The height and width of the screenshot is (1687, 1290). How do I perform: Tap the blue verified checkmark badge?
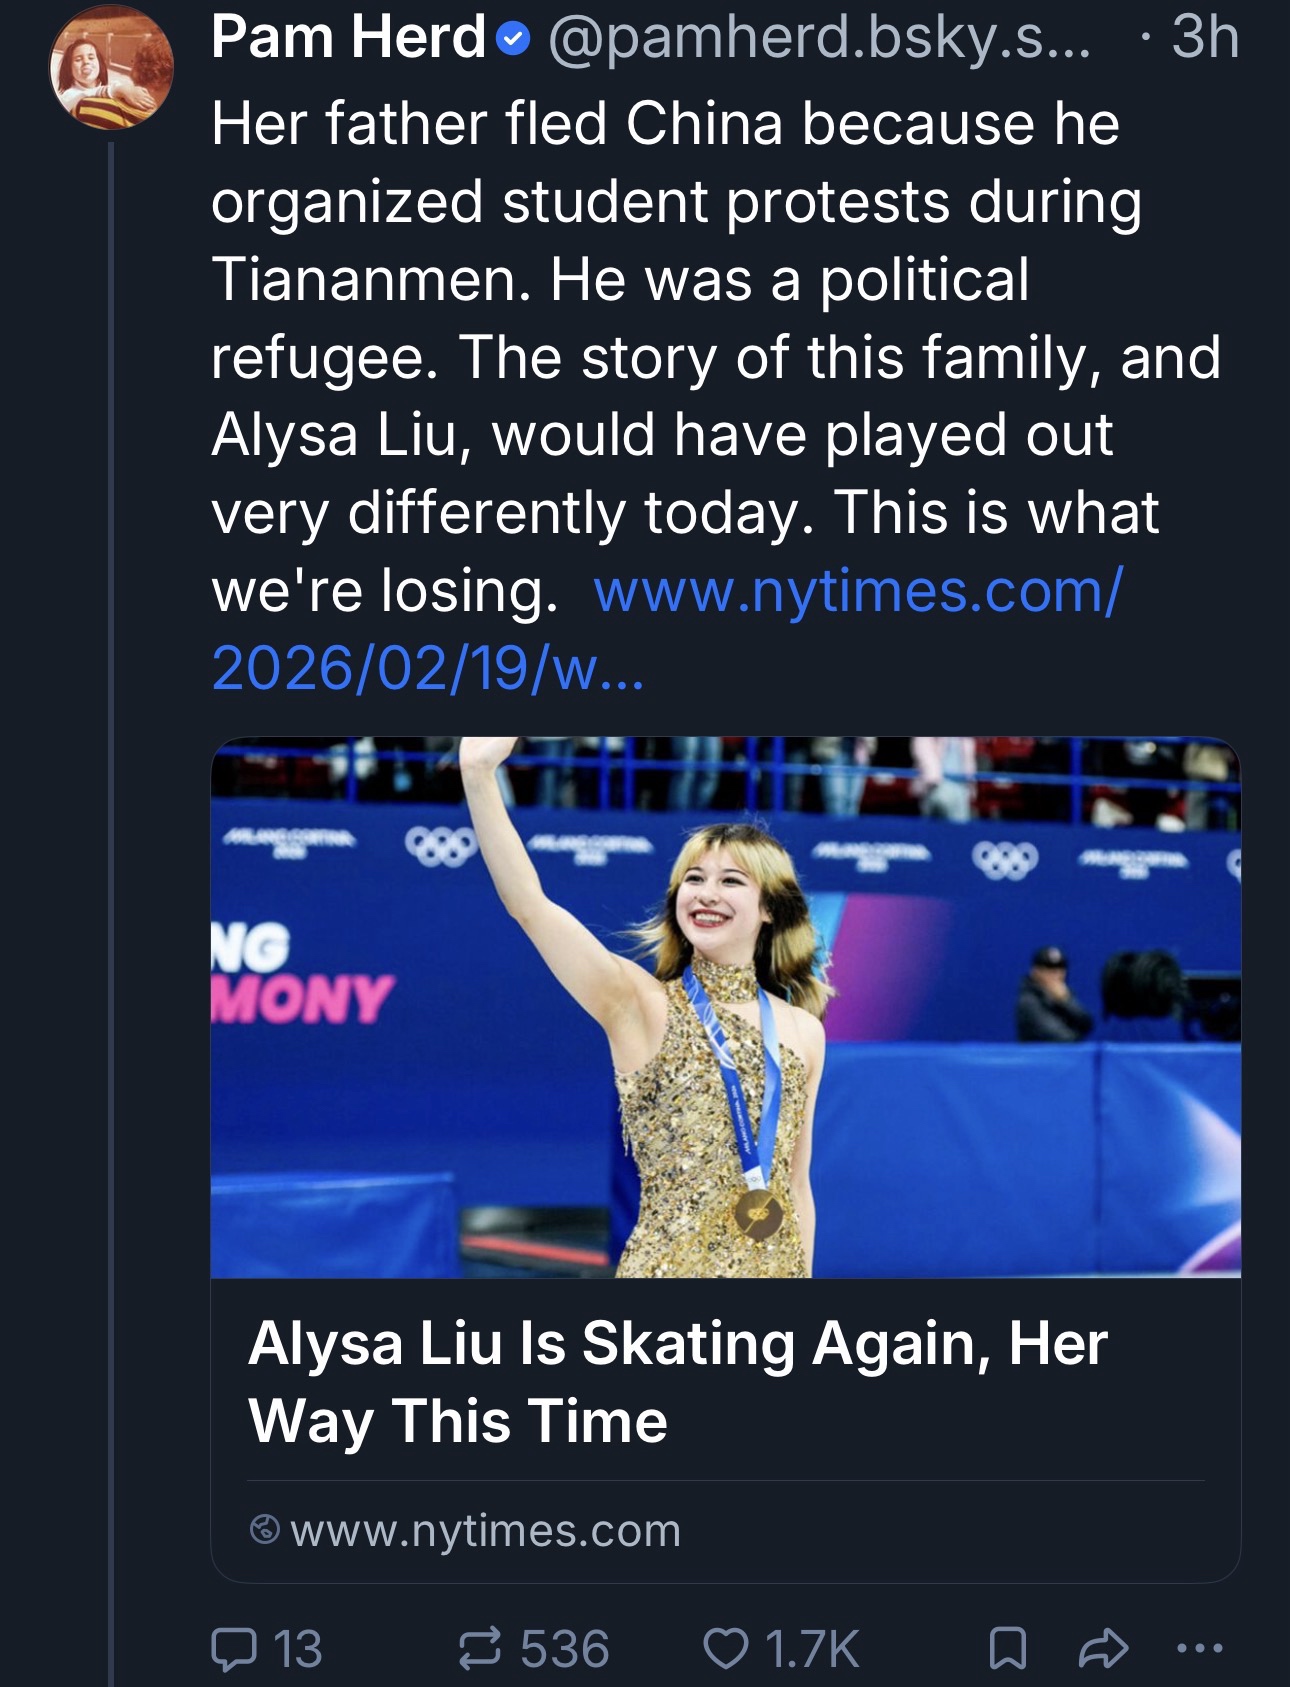point(513,39)
